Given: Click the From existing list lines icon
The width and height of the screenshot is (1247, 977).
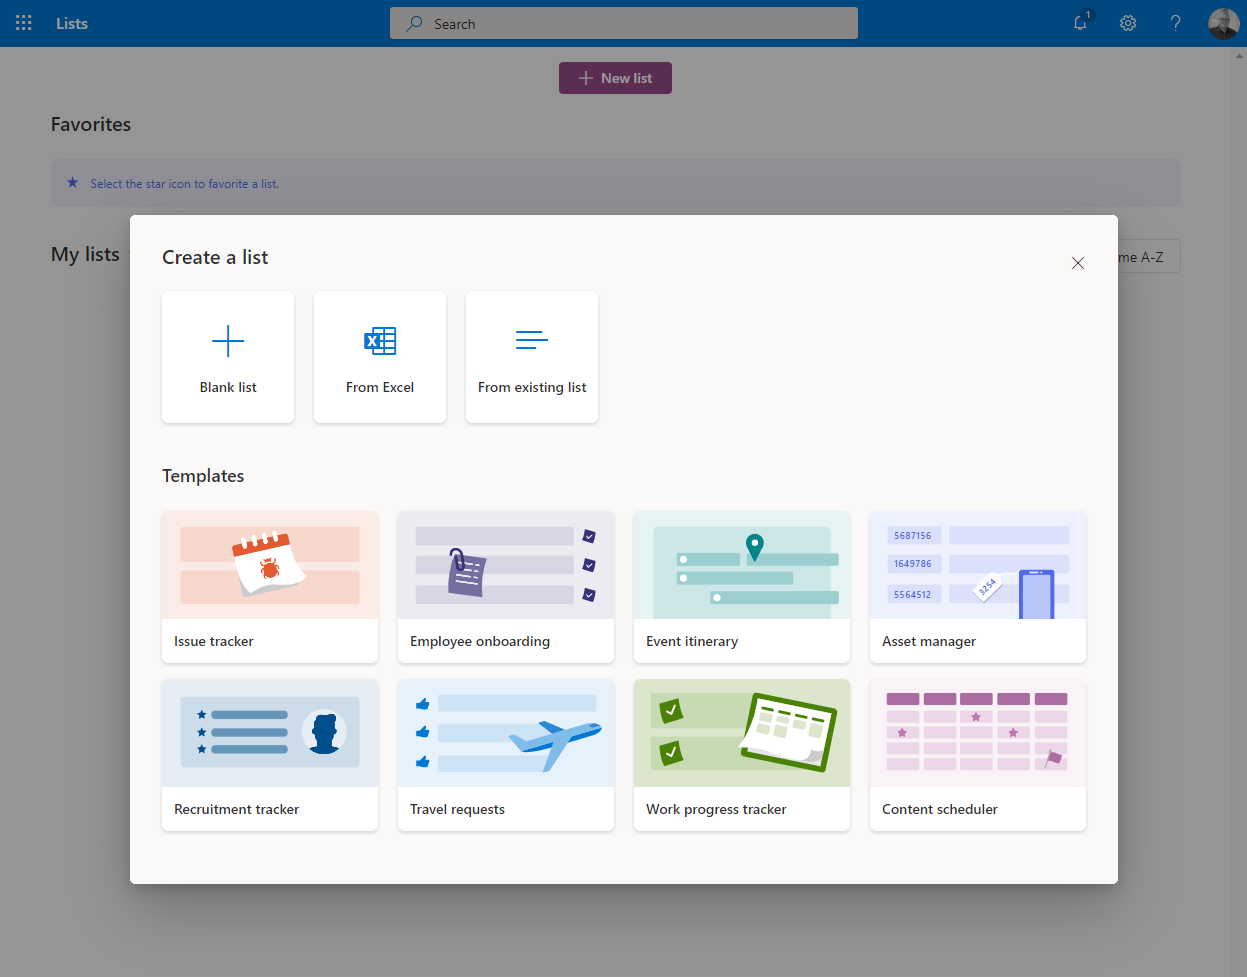Looking at the screenshot, I should [x=532, y=341].
